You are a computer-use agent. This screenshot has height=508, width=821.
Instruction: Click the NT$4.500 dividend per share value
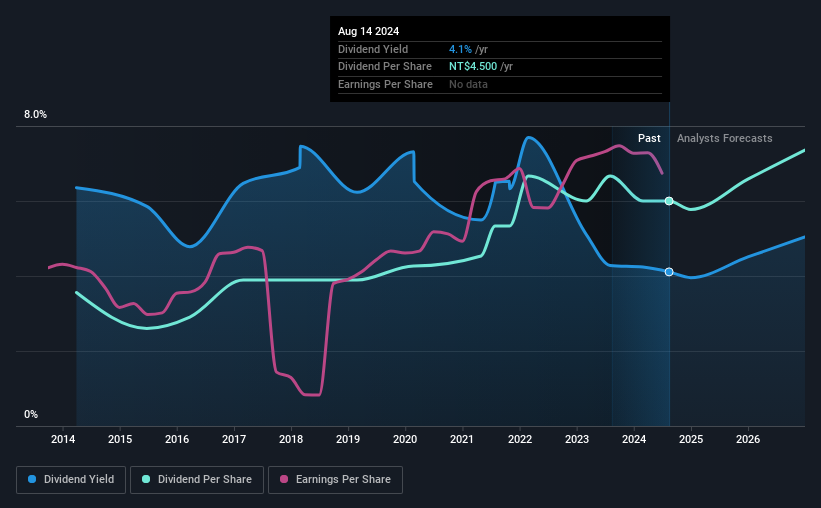(x=473, y=67)
